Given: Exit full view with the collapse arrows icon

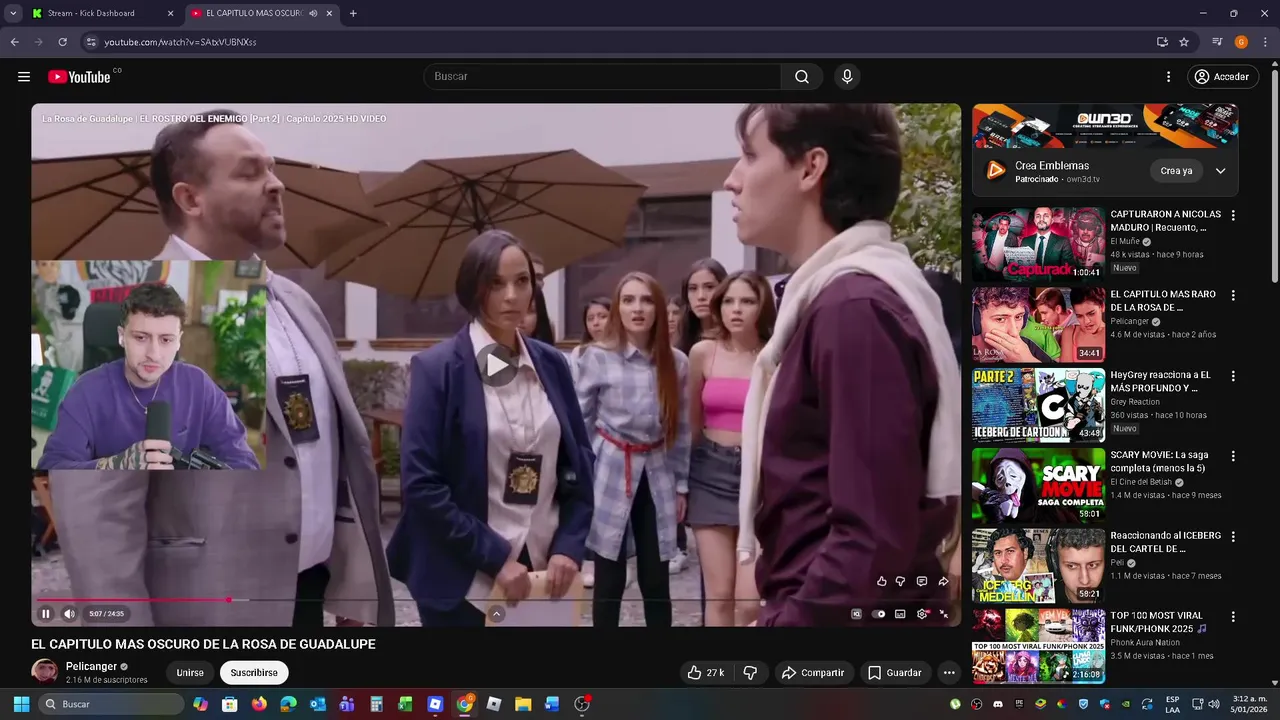Looking at the screenshot, I should pyautogui.click(x=944, y=614).
